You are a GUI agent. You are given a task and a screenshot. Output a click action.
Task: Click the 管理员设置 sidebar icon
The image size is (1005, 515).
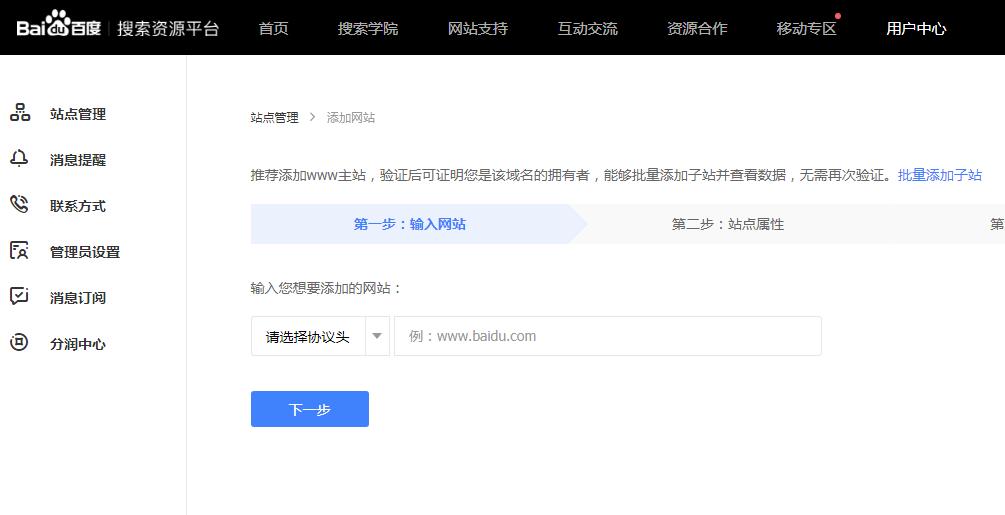click(x=20, y=251)
